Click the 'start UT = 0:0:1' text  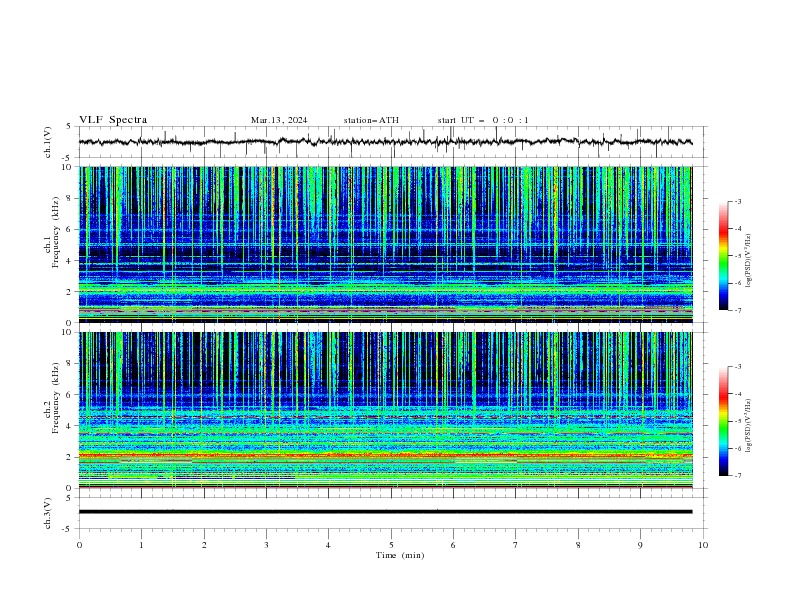pyautogui.click(x=483, y=120)
